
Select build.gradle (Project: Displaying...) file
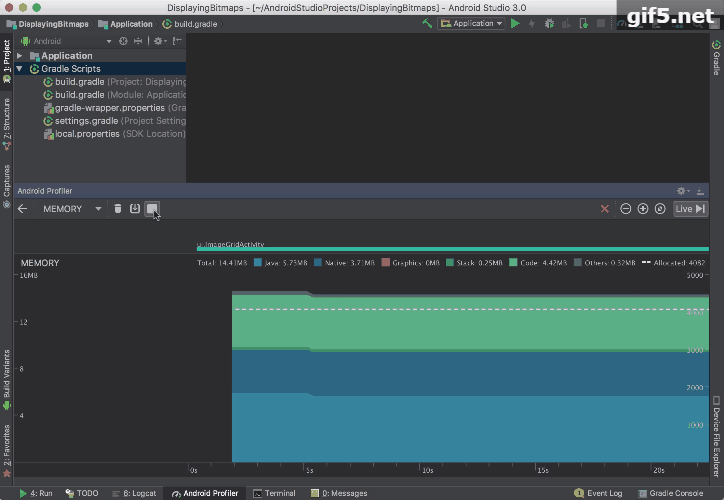tap(114, 82)
